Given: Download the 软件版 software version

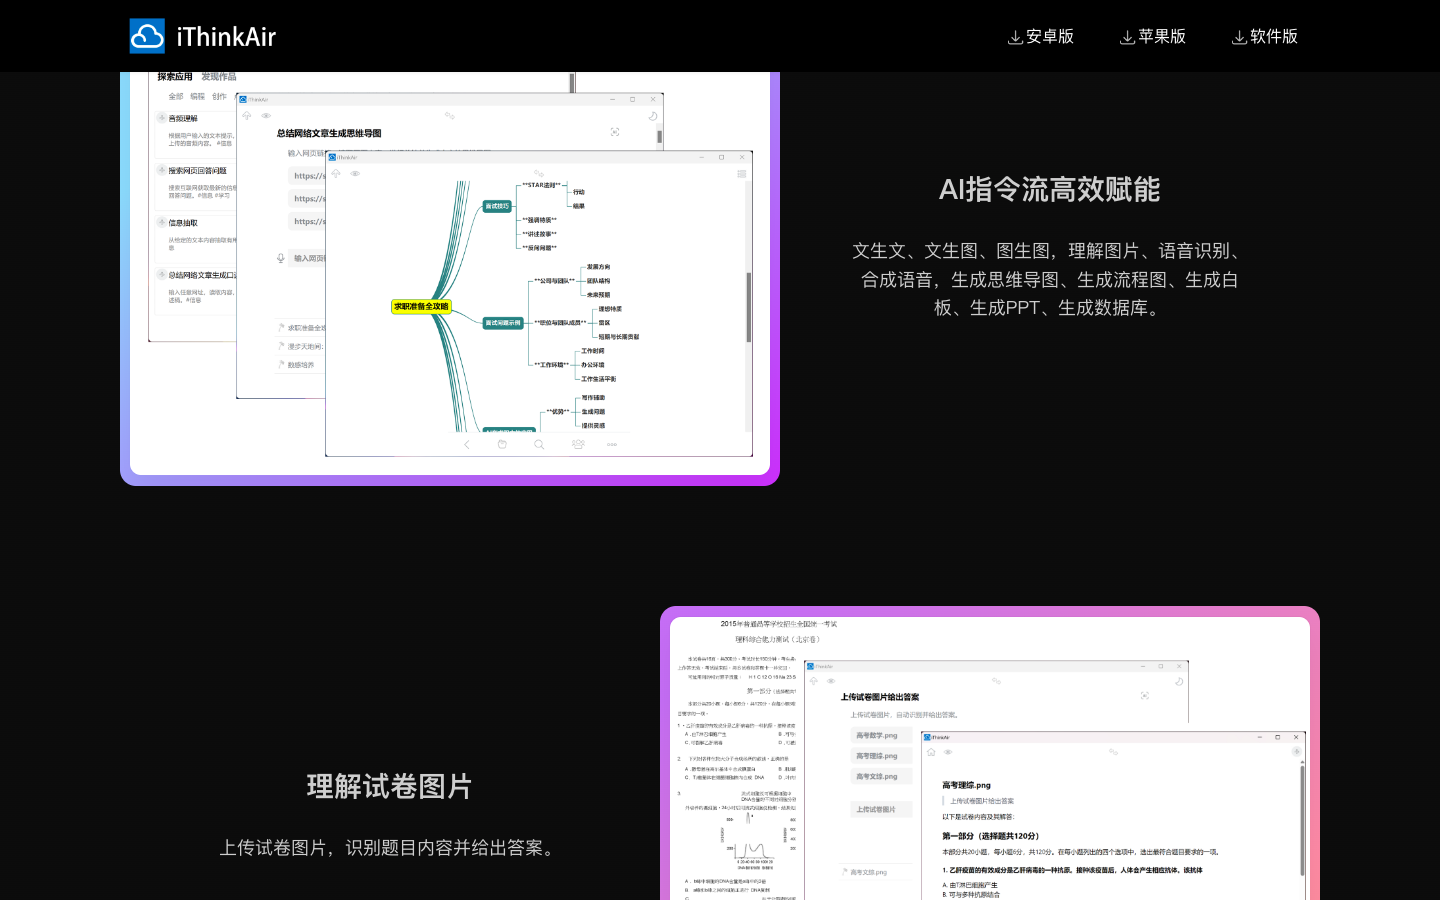Looking at the screenshot, I should pyautogui.click(x=1265, y=36).
